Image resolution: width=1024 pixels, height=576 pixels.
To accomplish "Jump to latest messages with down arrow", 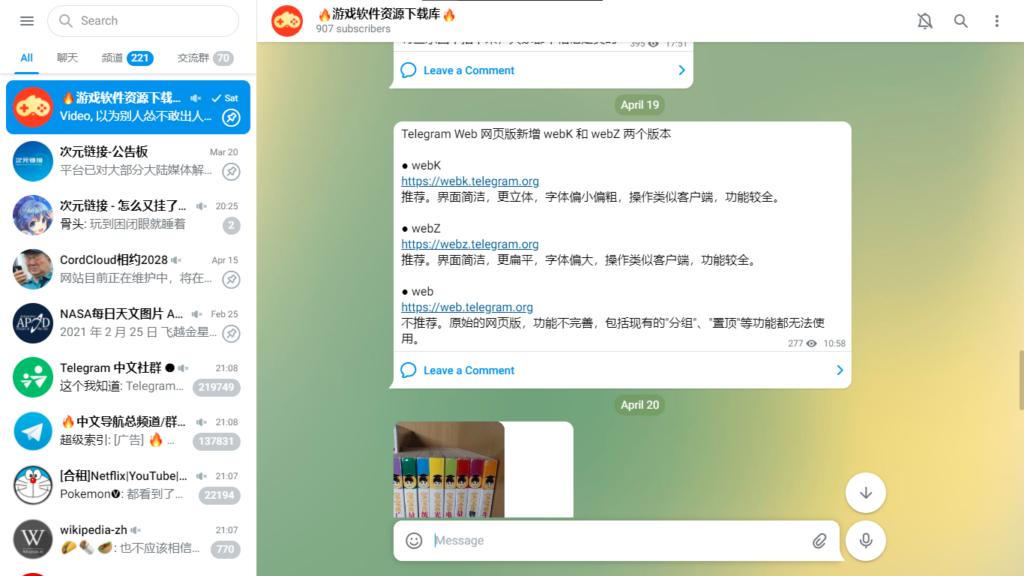I will 865,493.
